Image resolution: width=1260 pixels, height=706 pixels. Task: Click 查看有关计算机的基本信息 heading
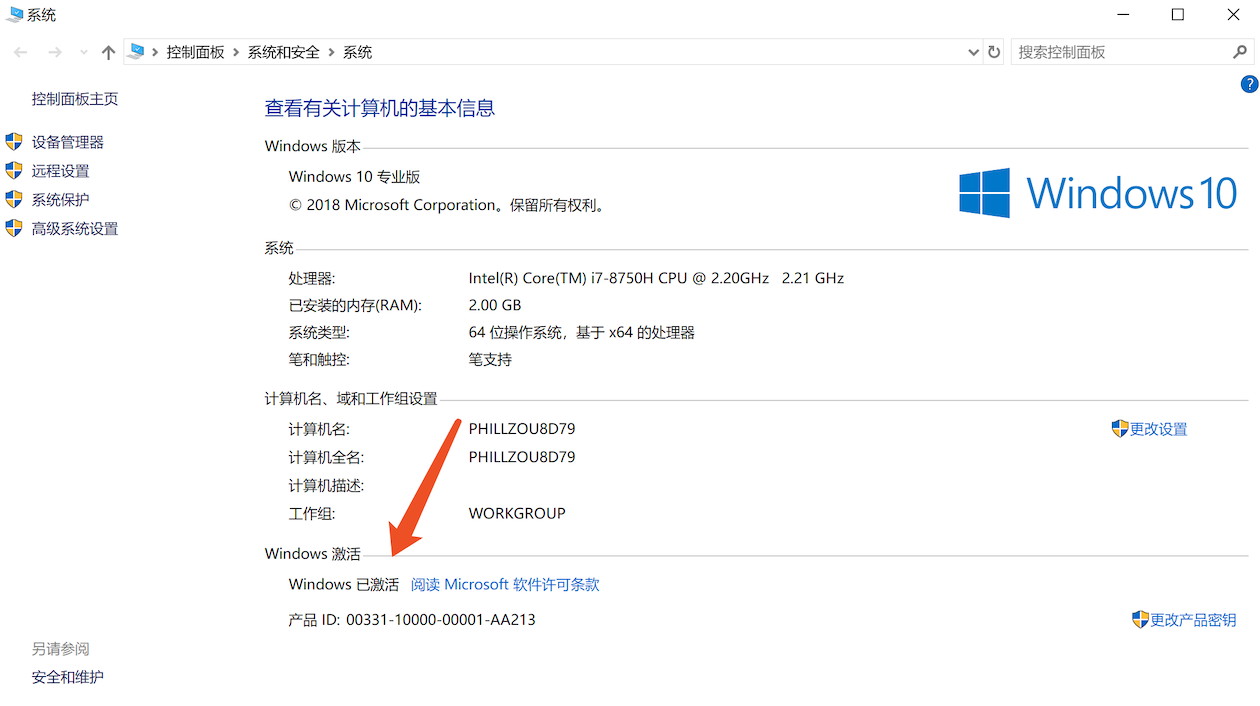[380, 108]
